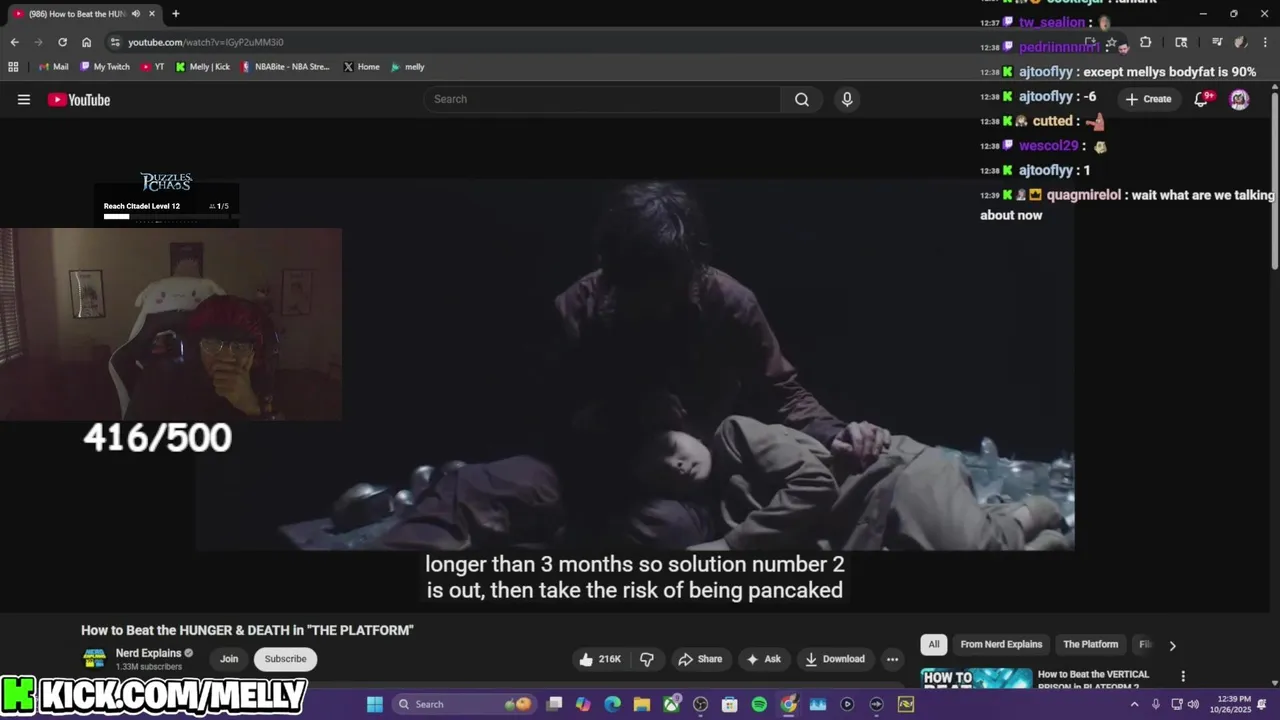Open the Mail bookmark

pyautogui.click(x=54, y=67)
